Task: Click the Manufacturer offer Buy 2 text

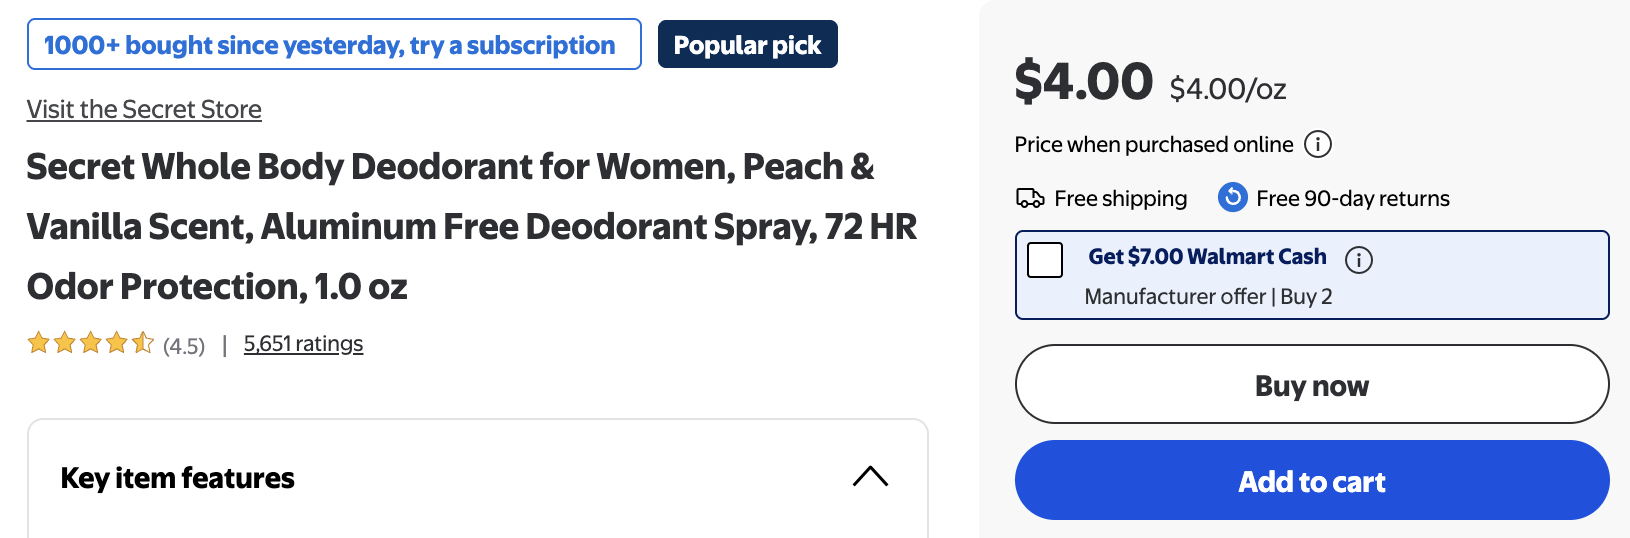Action: coord(1208,296)
